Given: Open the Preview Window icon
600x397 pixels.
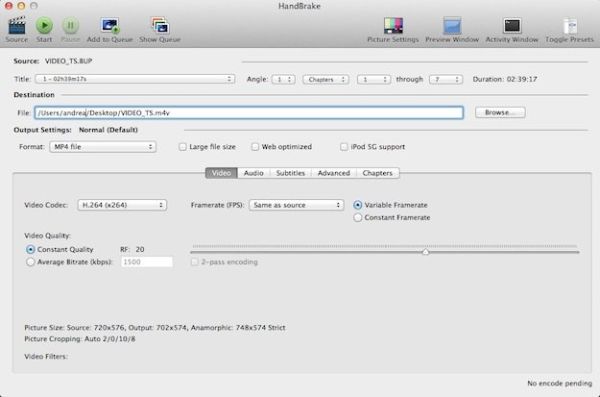Looking at the screenshot, I should [452, 26].
